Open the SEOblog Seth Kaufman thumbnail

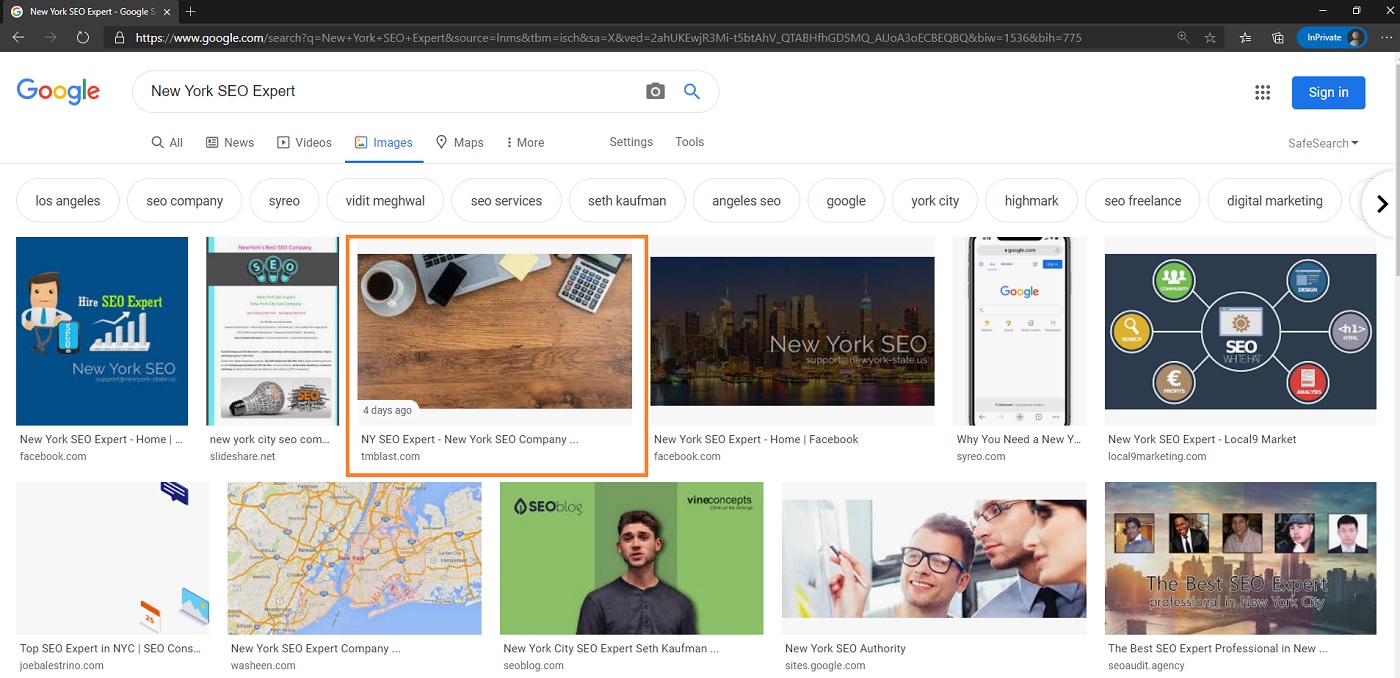click(632, 558)
